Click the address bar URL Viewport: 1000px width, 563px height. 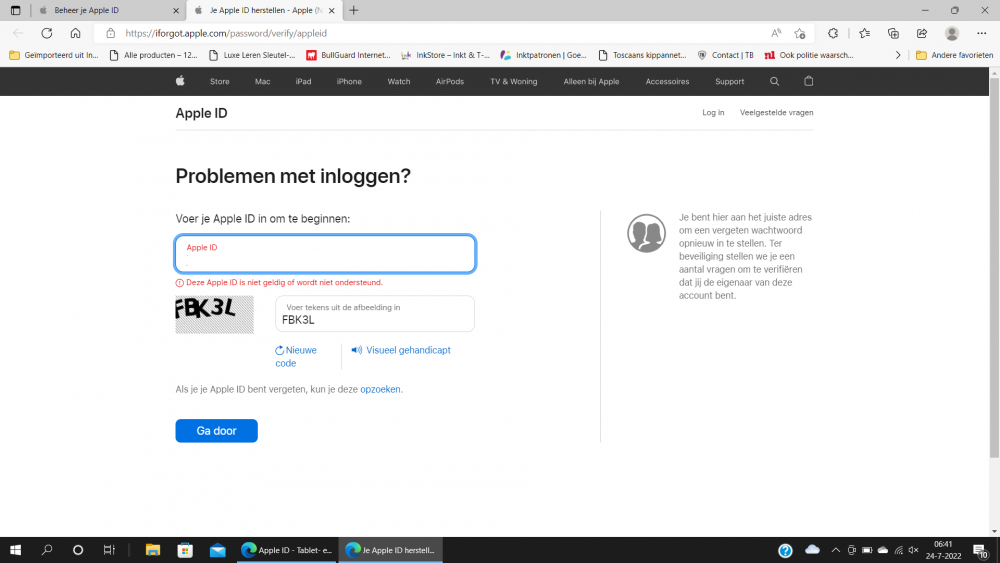coord(226,33)
